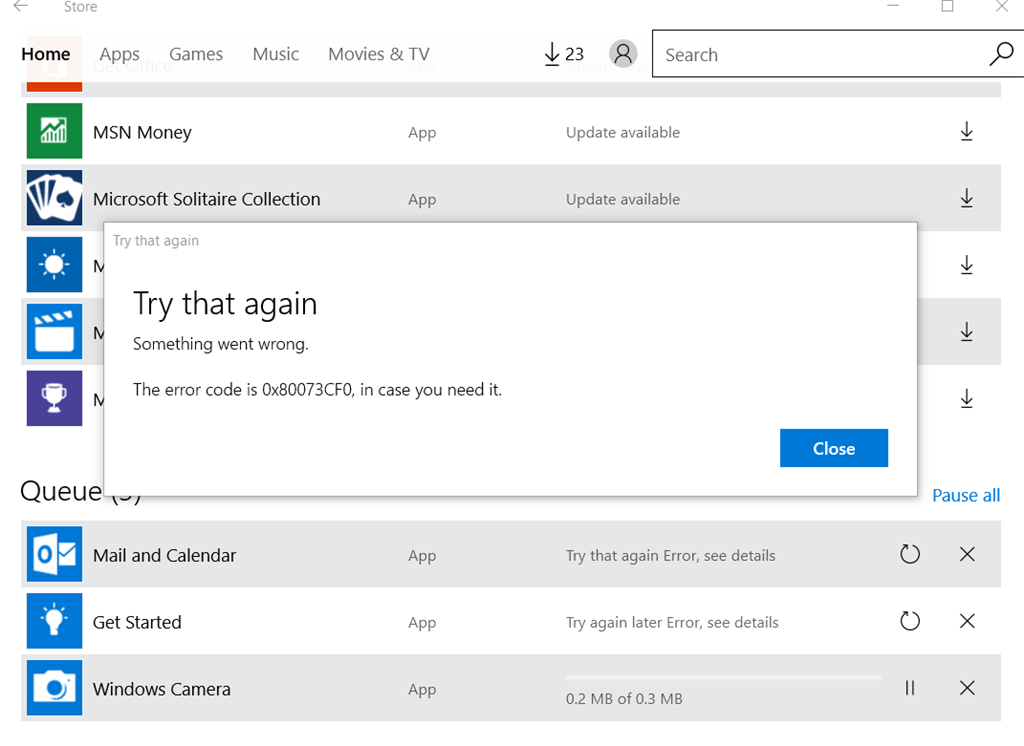Image resolution: width=1024 pixels, height=746 pixels.
Task: Switch to the Games tab
Action: point(196,54)
